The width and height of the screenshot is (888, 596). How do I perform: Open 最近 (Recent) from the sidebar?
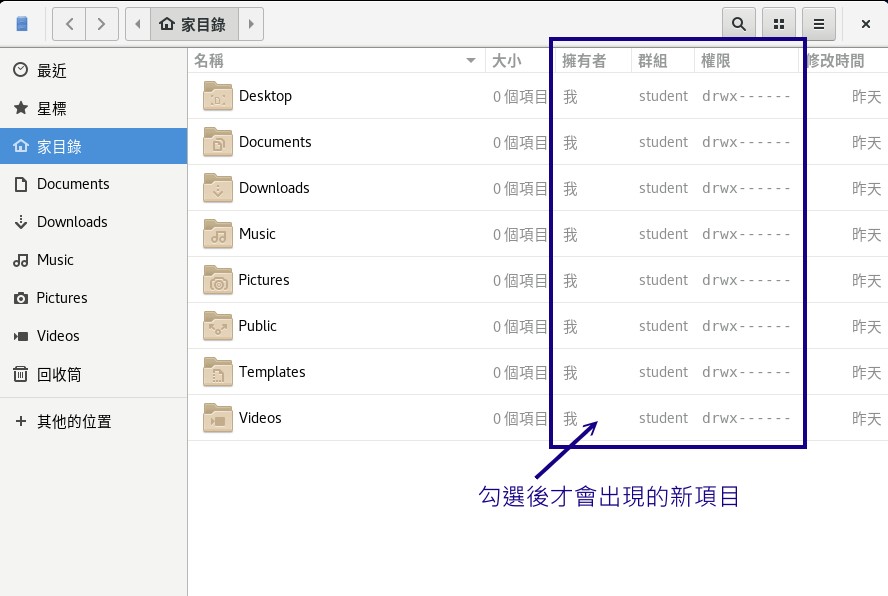click(x=60, y=70)
